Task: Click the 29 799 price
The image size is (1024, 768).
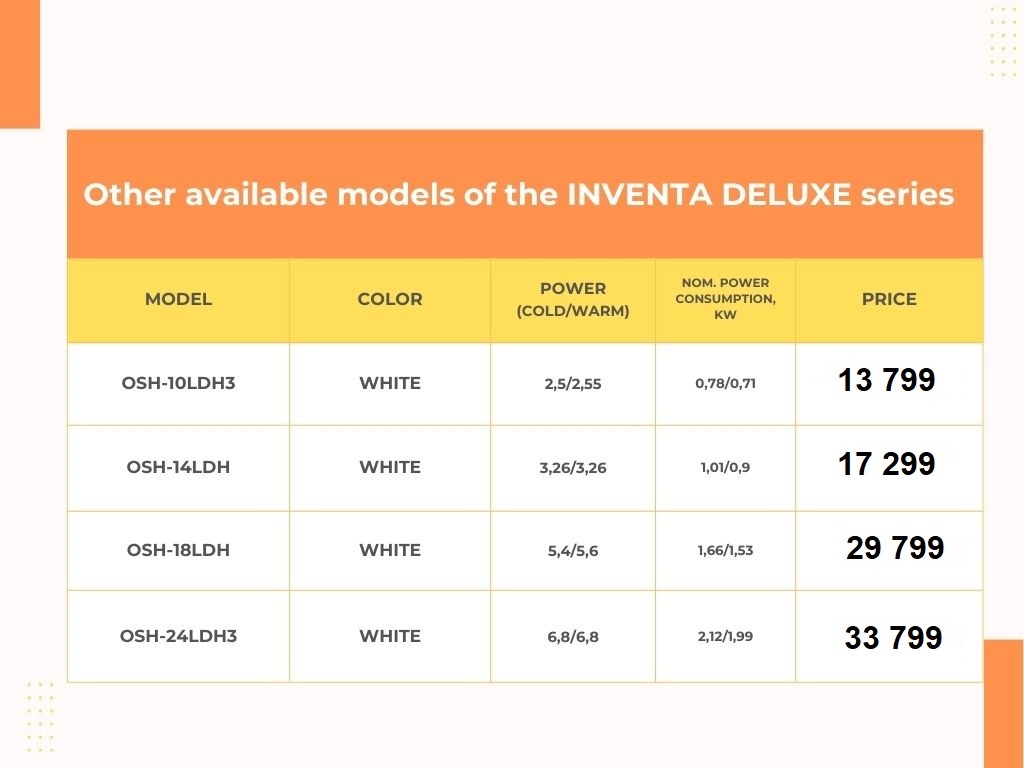Action: click(x=895, y=549)
